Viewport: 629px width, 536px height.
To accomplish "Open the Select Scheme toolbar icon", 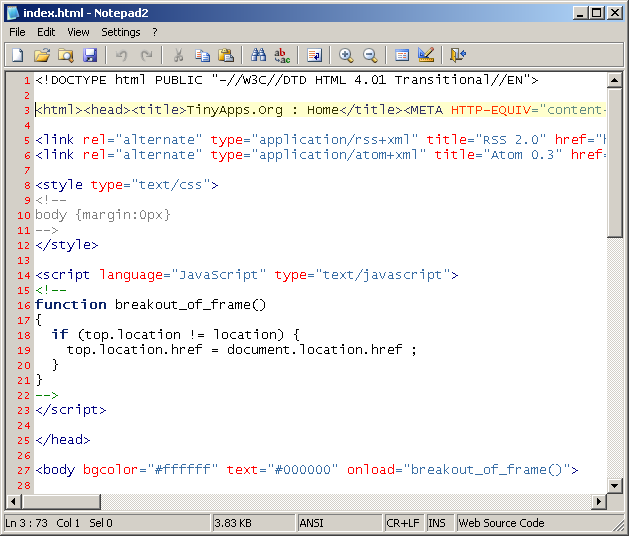I will [x=402, y=55].
